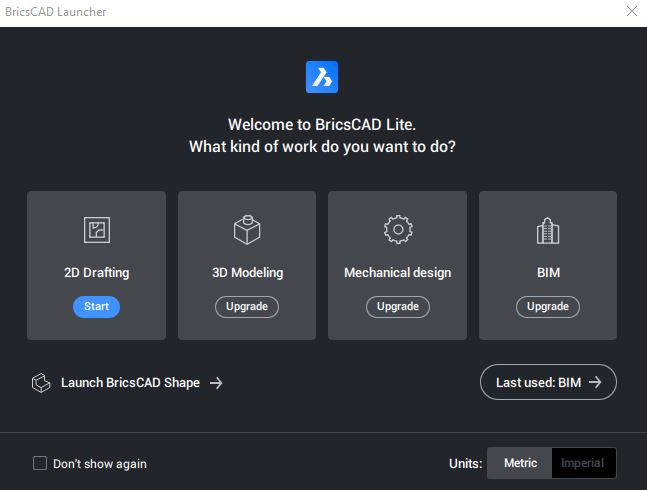
Task: Click 'What kind of work' prompt text
Action: 322,146
